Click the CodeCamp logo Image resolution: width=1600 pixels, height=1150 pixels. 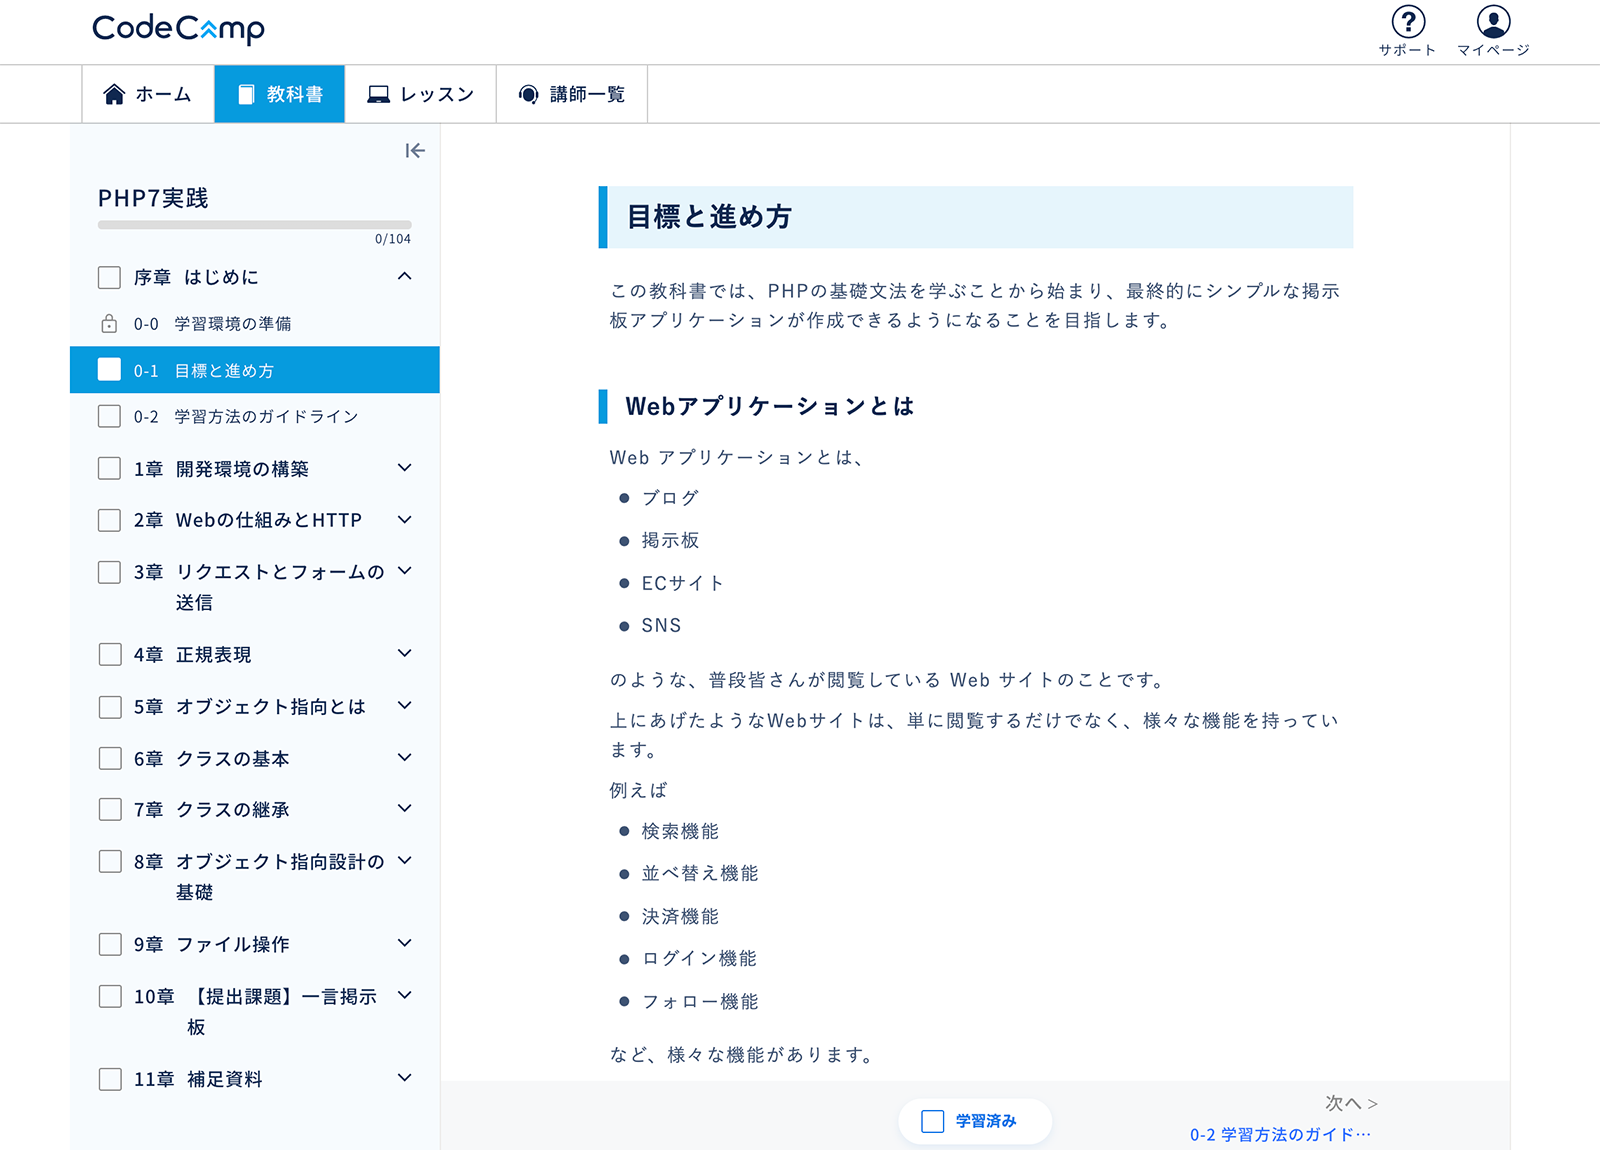pos(179,28)
